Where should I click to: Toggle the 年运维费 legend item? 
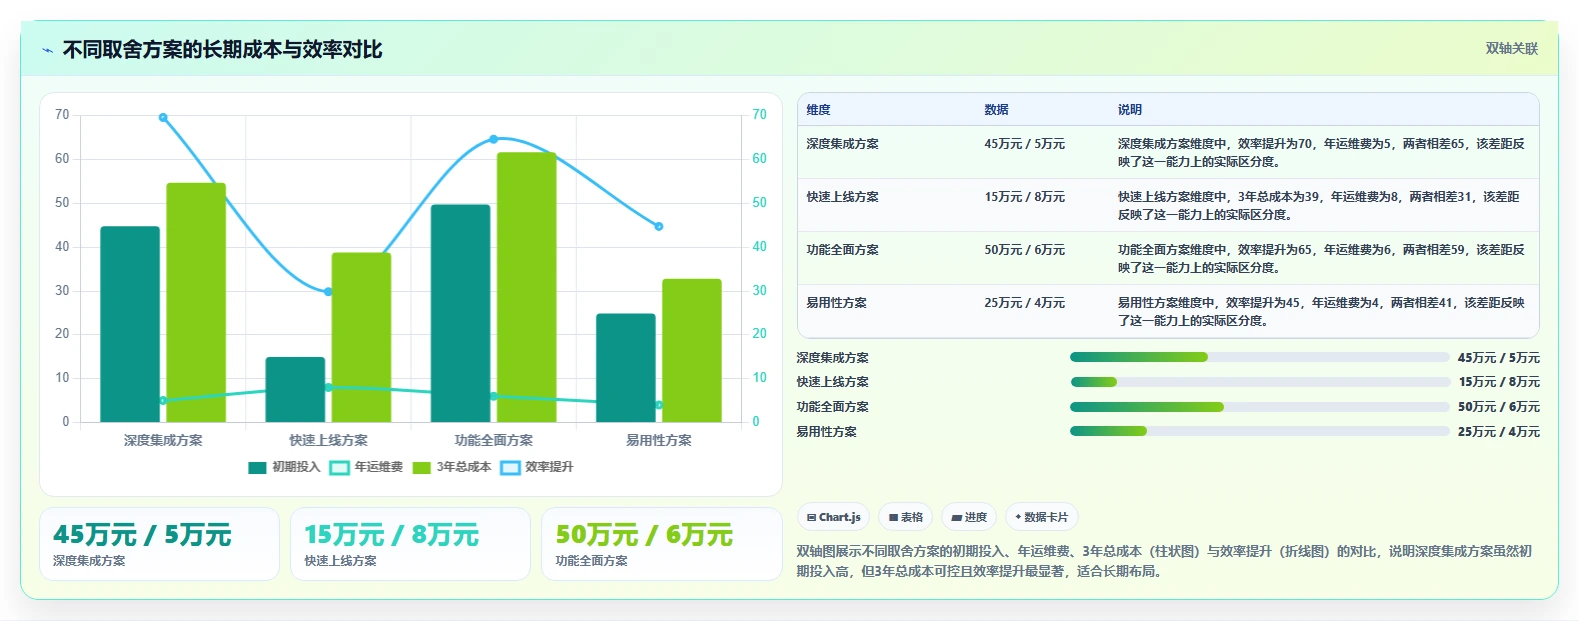tap(366, 467)
